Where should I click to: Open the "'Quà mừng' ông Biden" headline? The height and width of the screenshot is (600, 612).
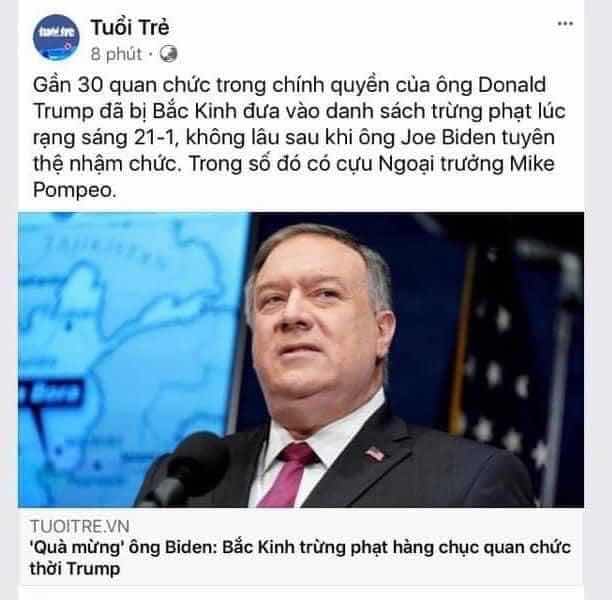300,557
